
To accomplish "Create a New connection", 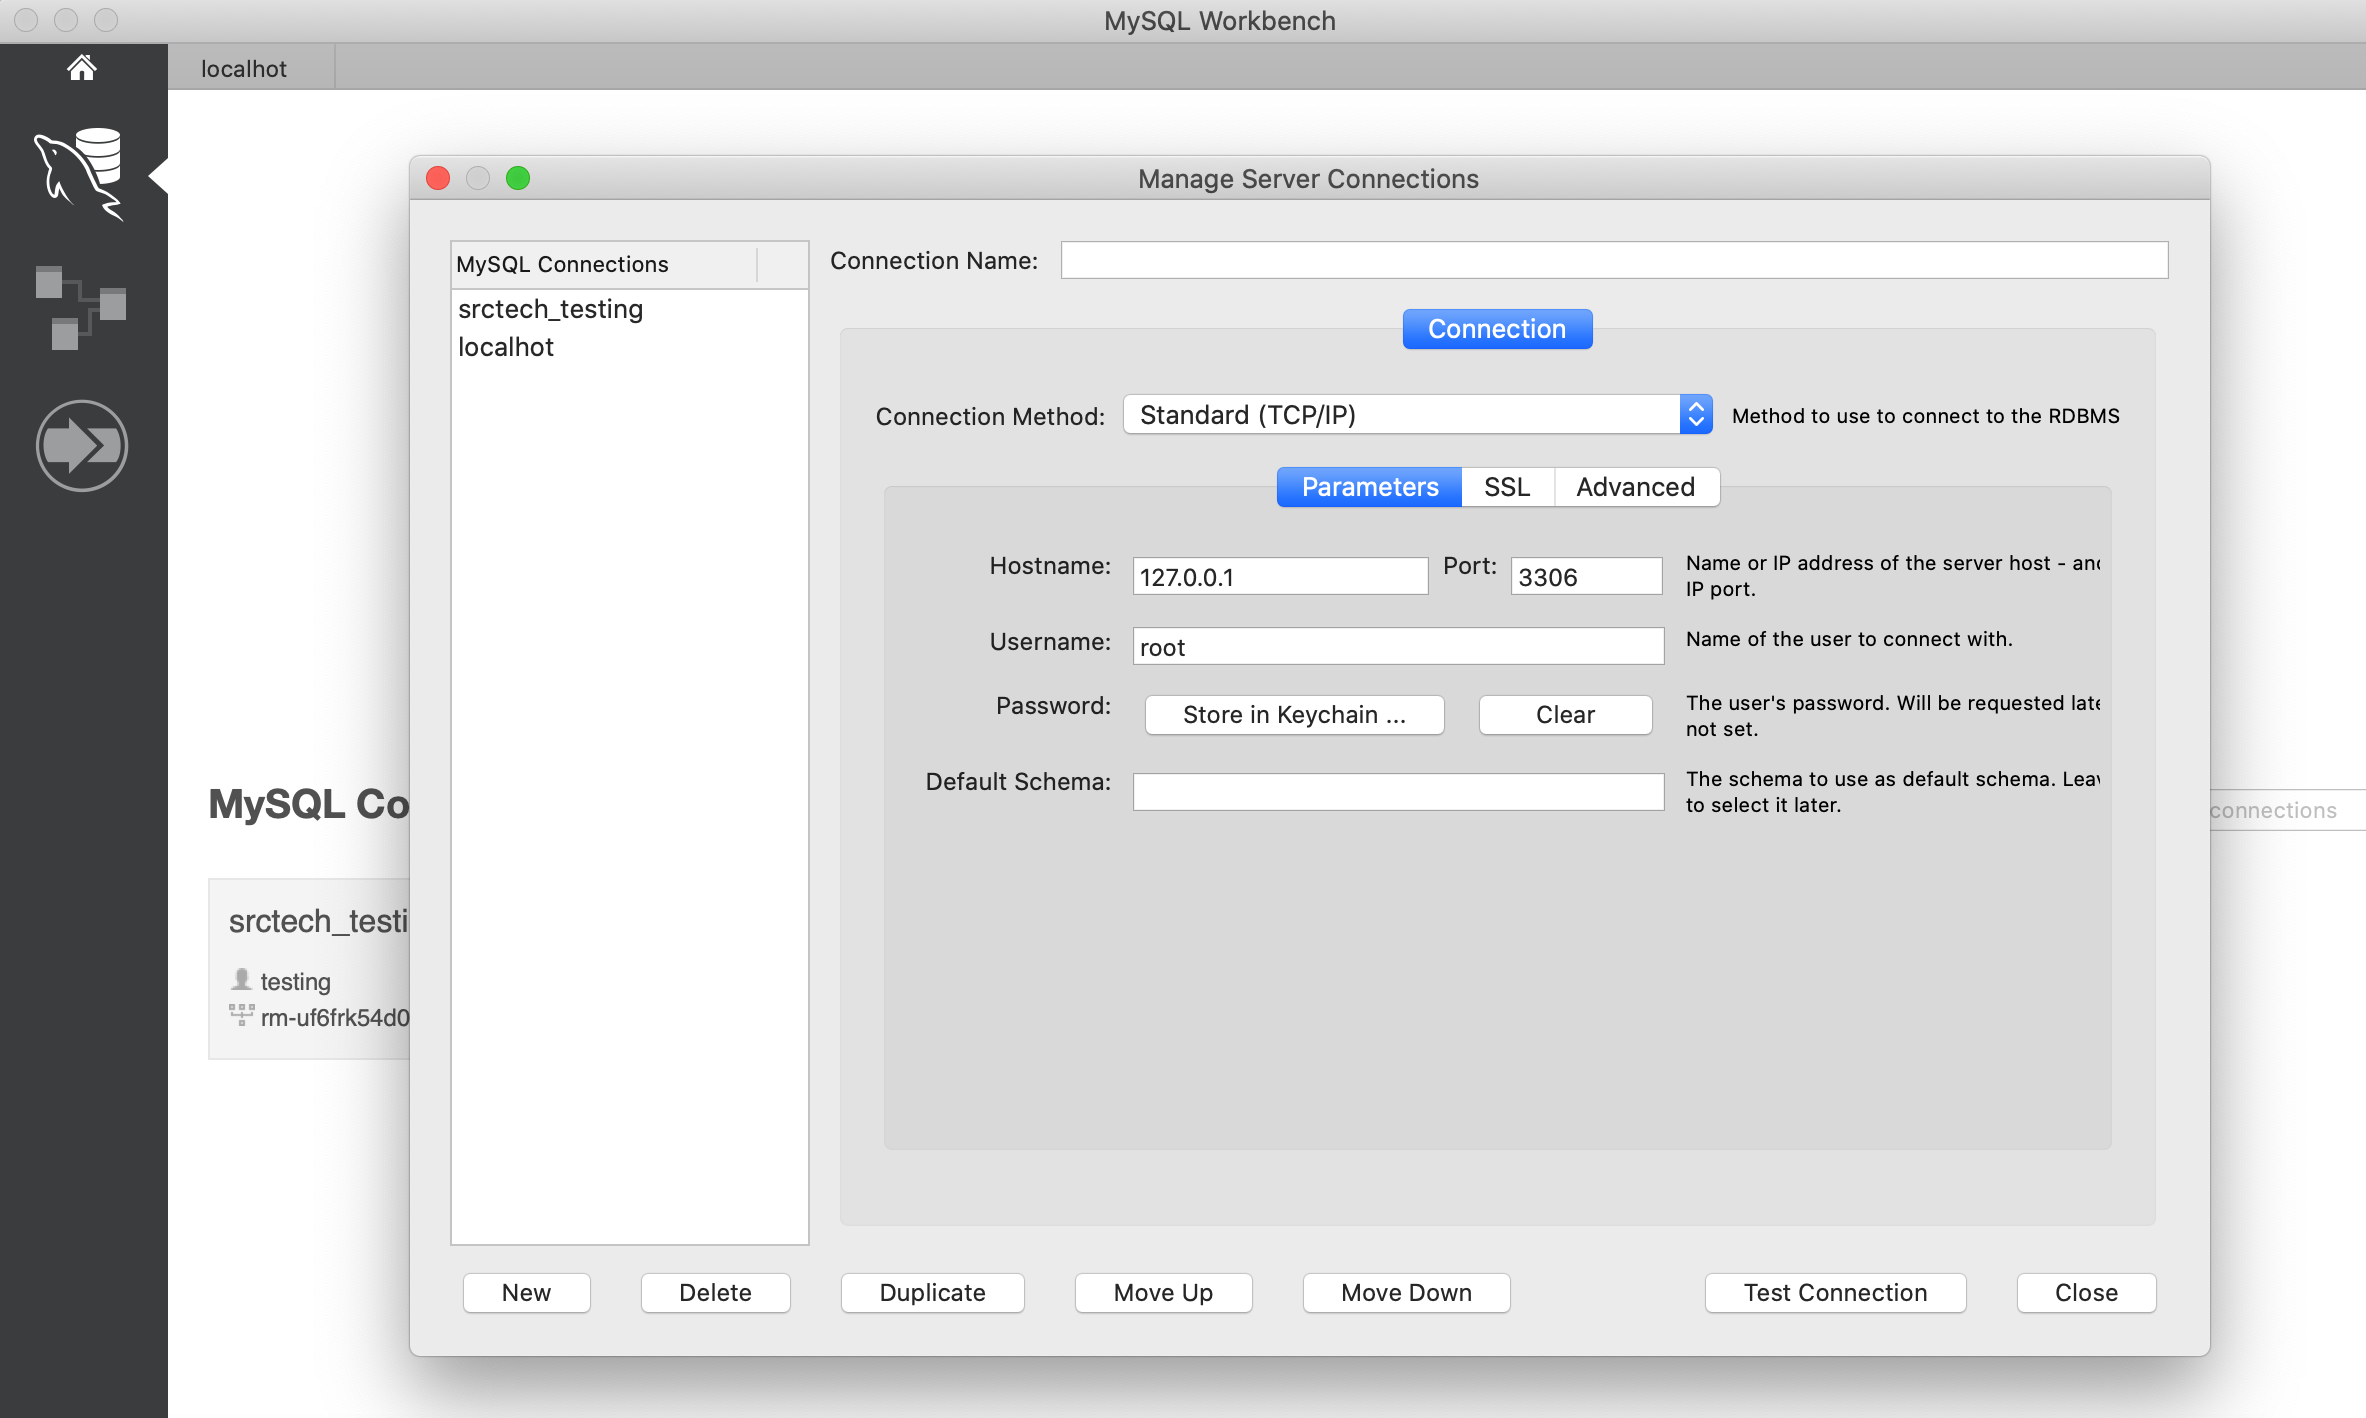I will pyautogui.click(x=526, y=1293).
